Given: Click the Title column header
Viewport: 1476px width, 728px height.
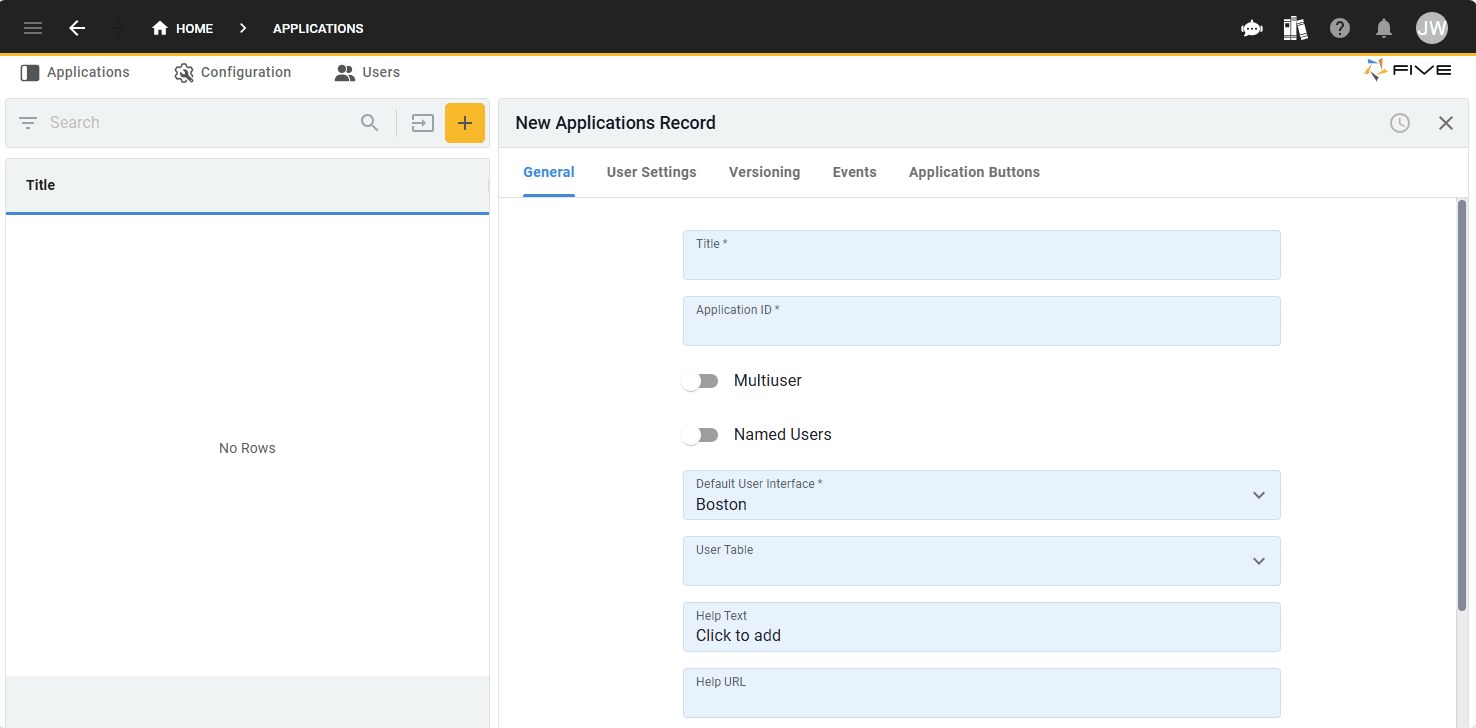Looking at the screenshot, I should click(x=247, y=185).
